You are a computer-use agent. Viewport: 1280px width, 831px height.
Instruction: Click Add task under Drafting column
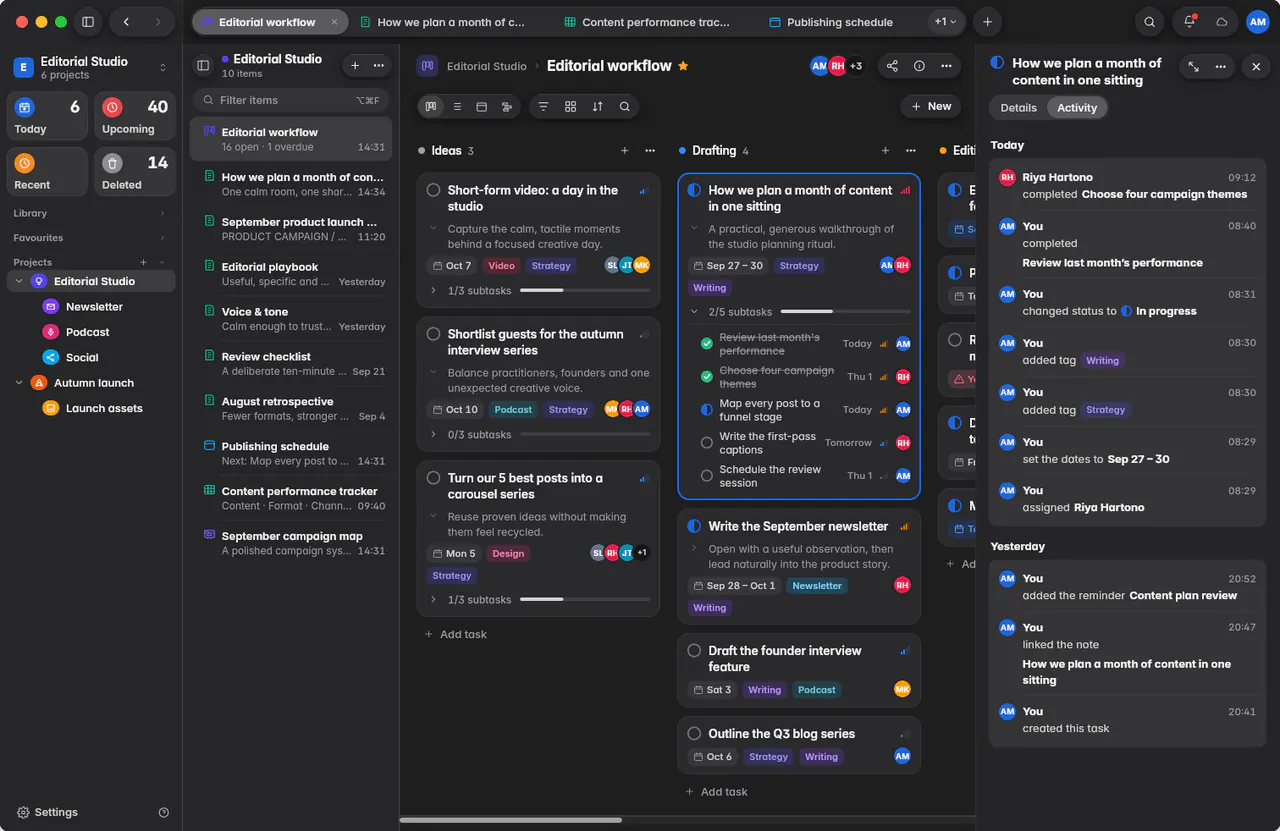pyautogui.click(x=716, y=791)
